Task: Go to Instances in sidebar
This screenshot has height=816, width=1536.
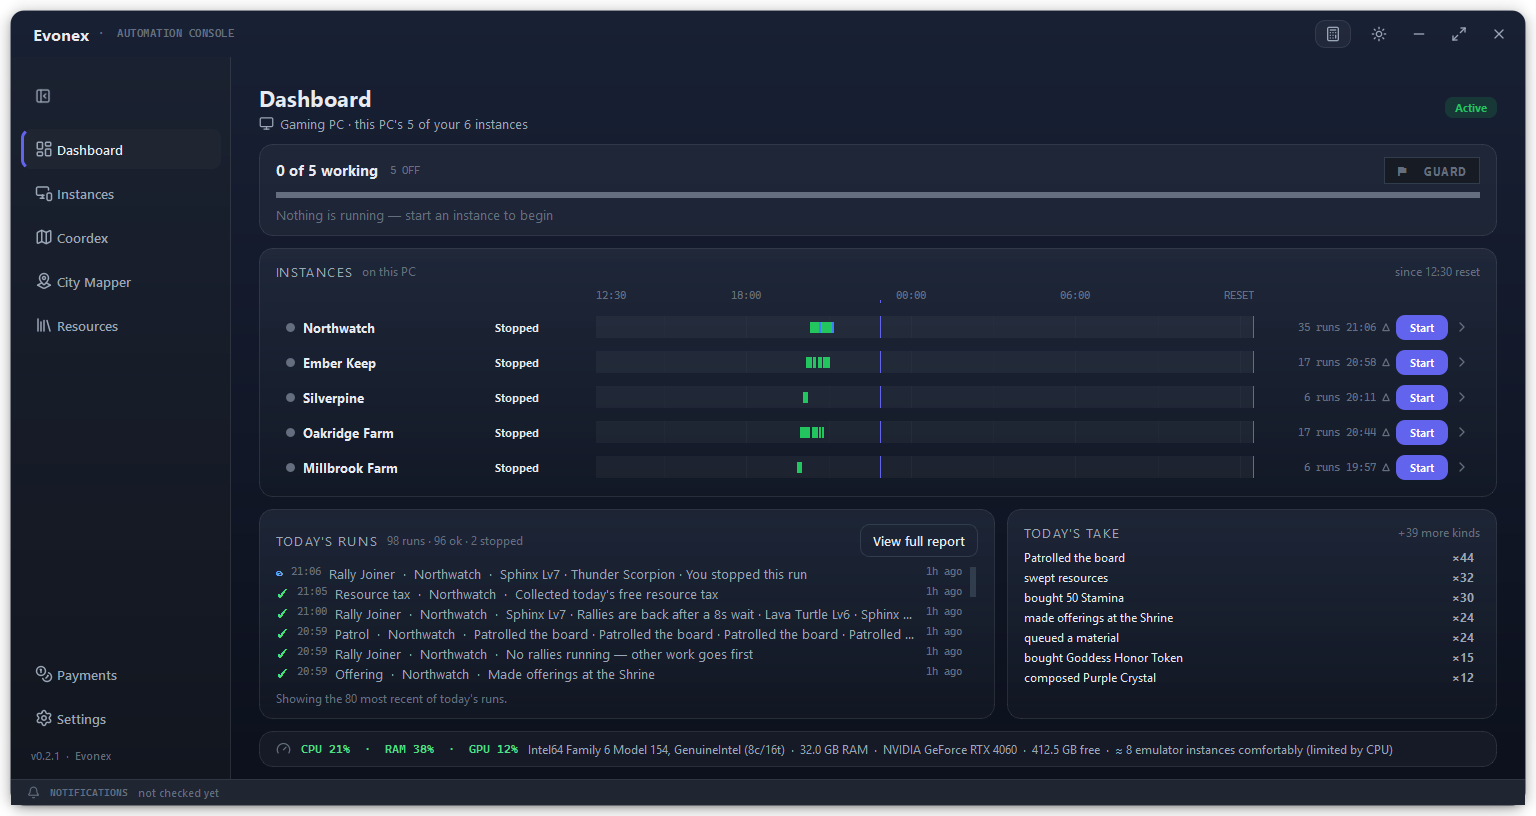Action: click(x=121, y=194)
